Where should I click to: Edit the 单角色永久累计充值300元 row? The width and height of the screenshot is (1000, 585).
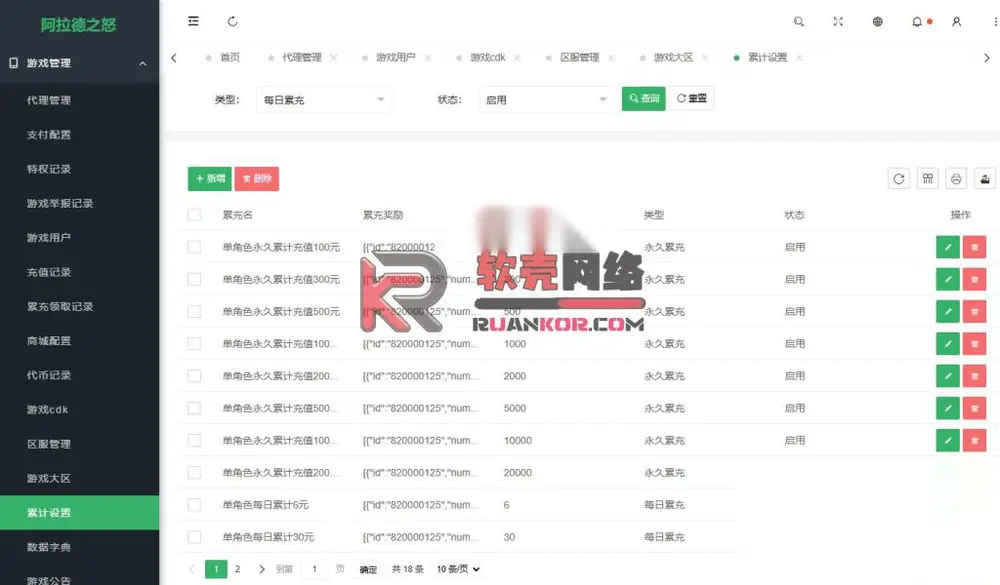[x=948, y=279]
